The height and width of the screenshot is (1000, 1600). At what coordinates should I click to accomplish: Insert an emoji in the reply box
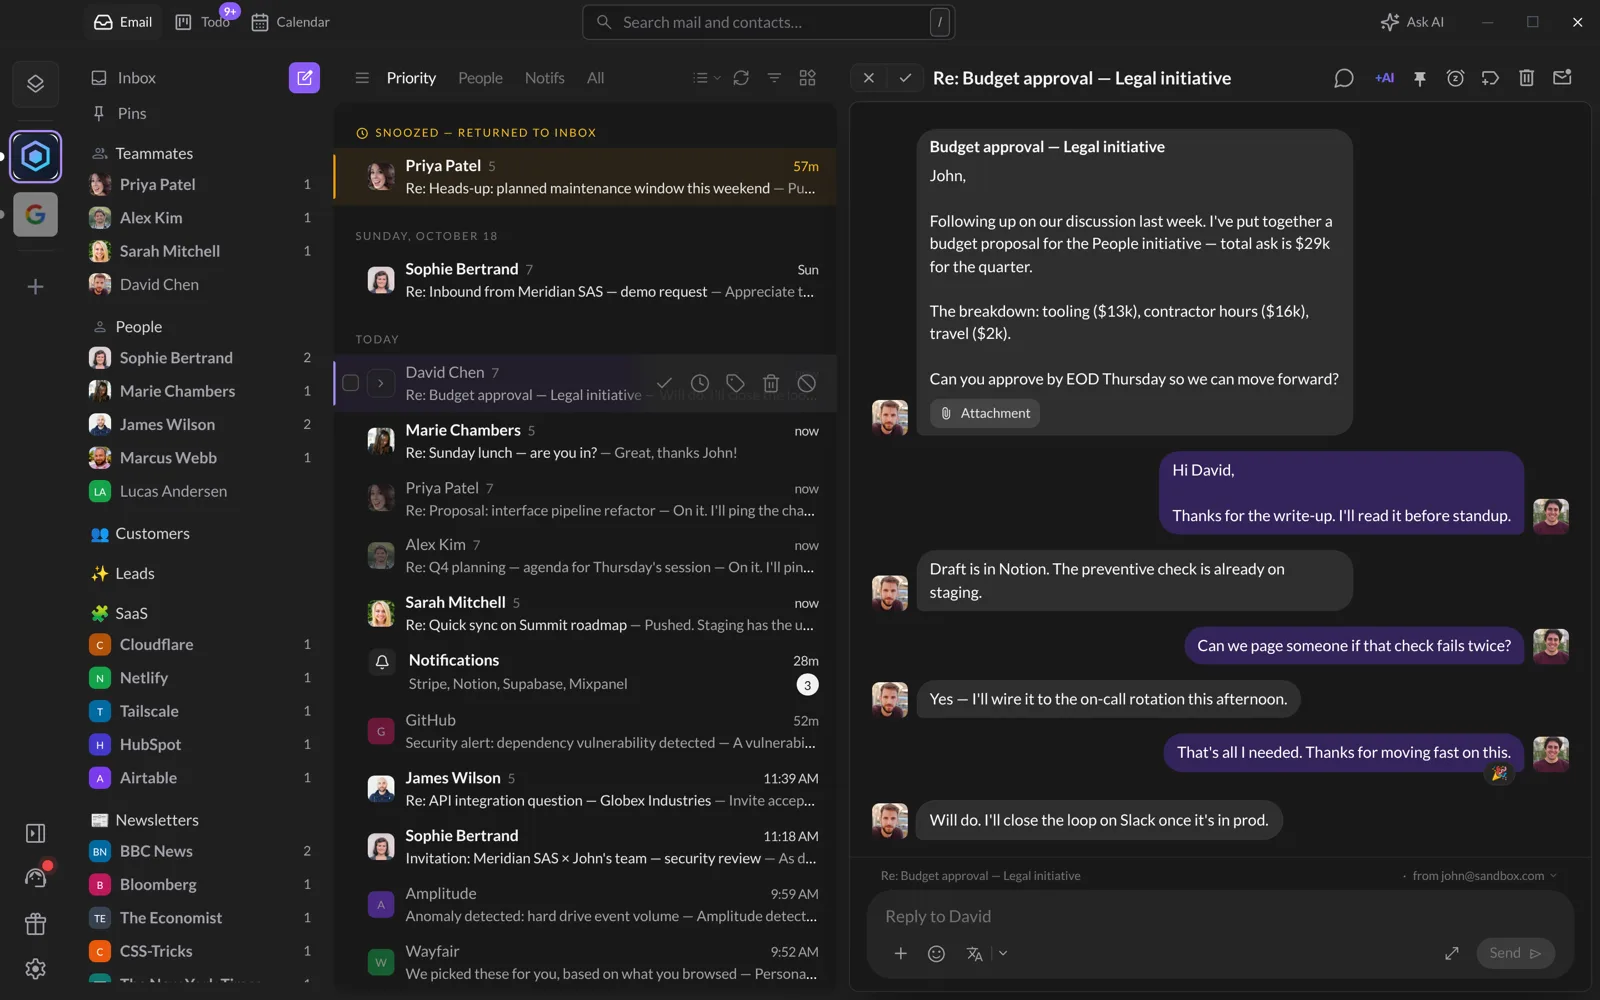click(936, 954)
